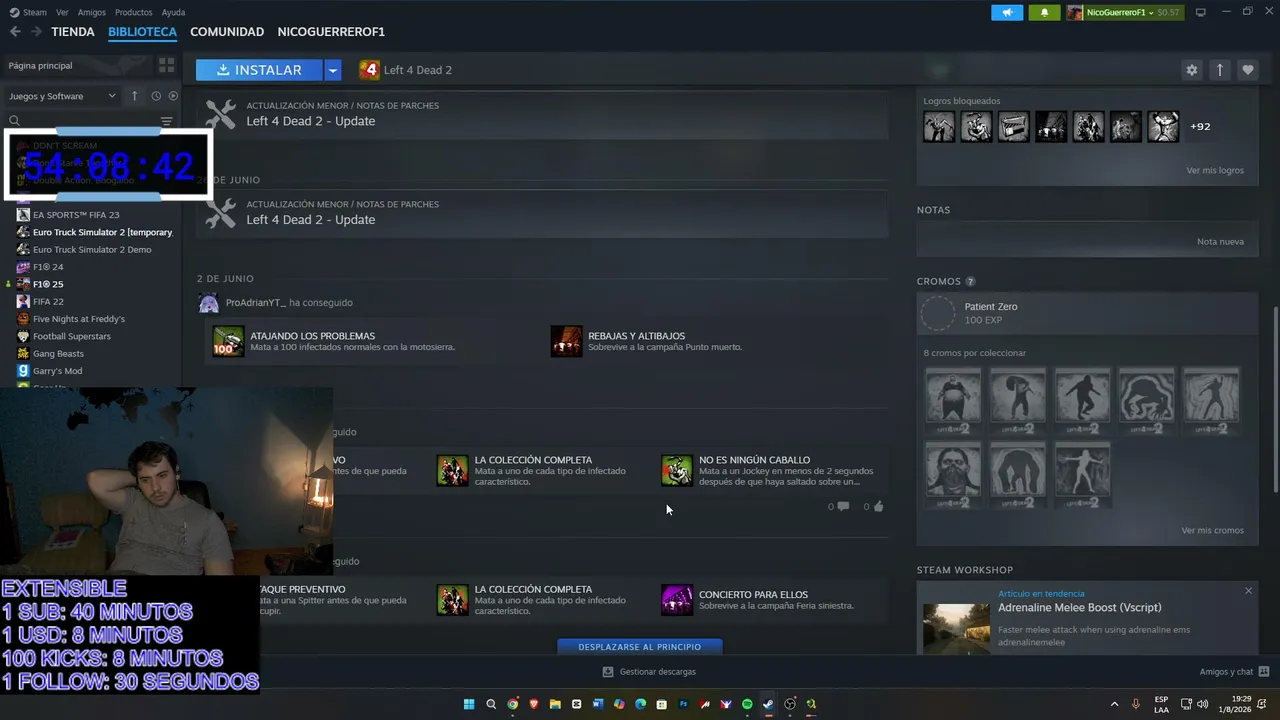Click the Nota nueva button
The height and width of the screenshot is (720, 1280).
1220,242
